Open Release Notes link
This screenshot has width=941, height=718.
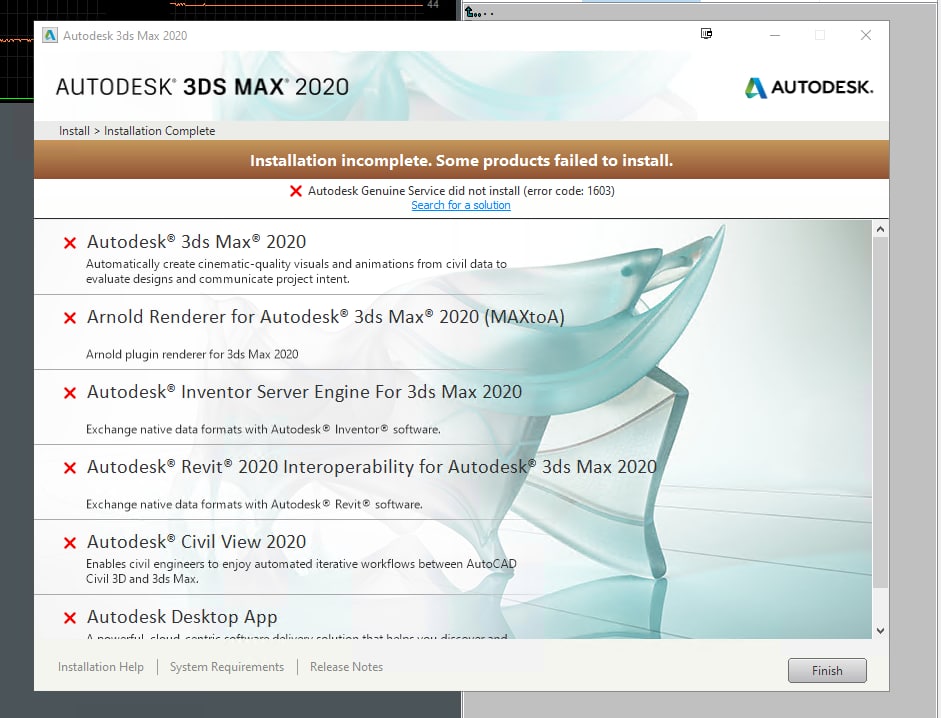[x=346, y=667]
